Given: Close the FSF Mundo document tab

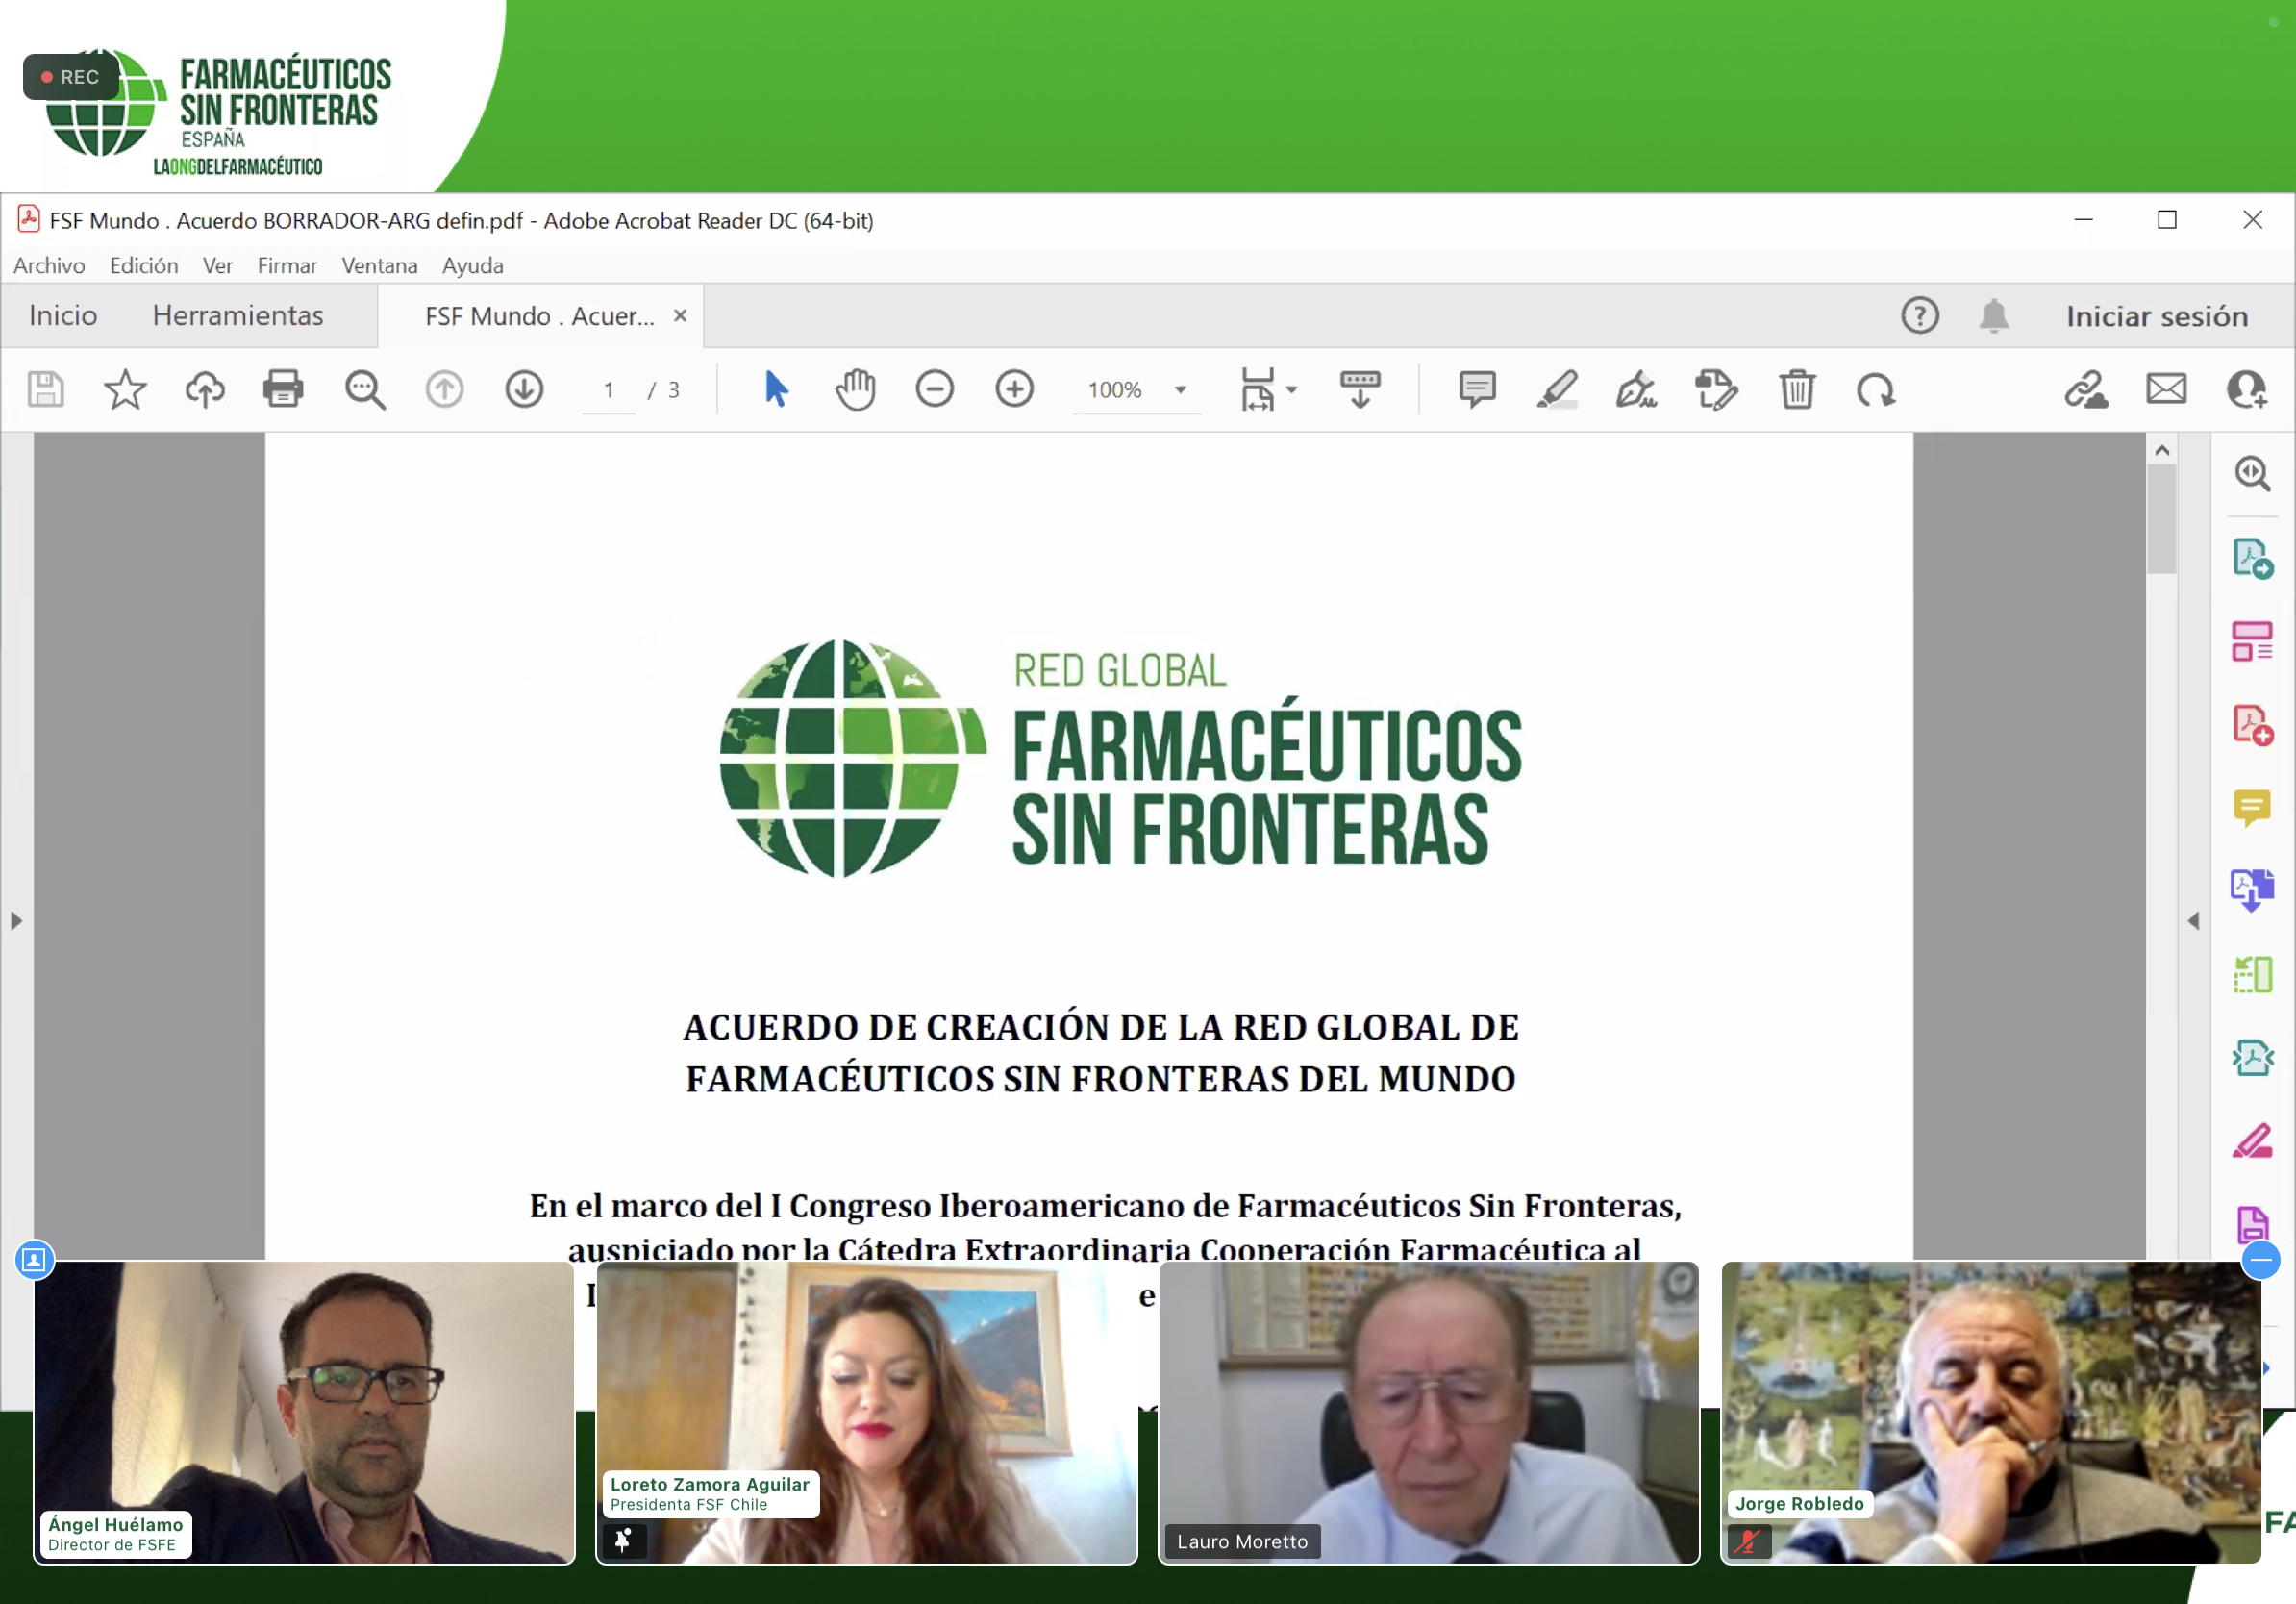Looking at the screenshot, I should point(680,316).
